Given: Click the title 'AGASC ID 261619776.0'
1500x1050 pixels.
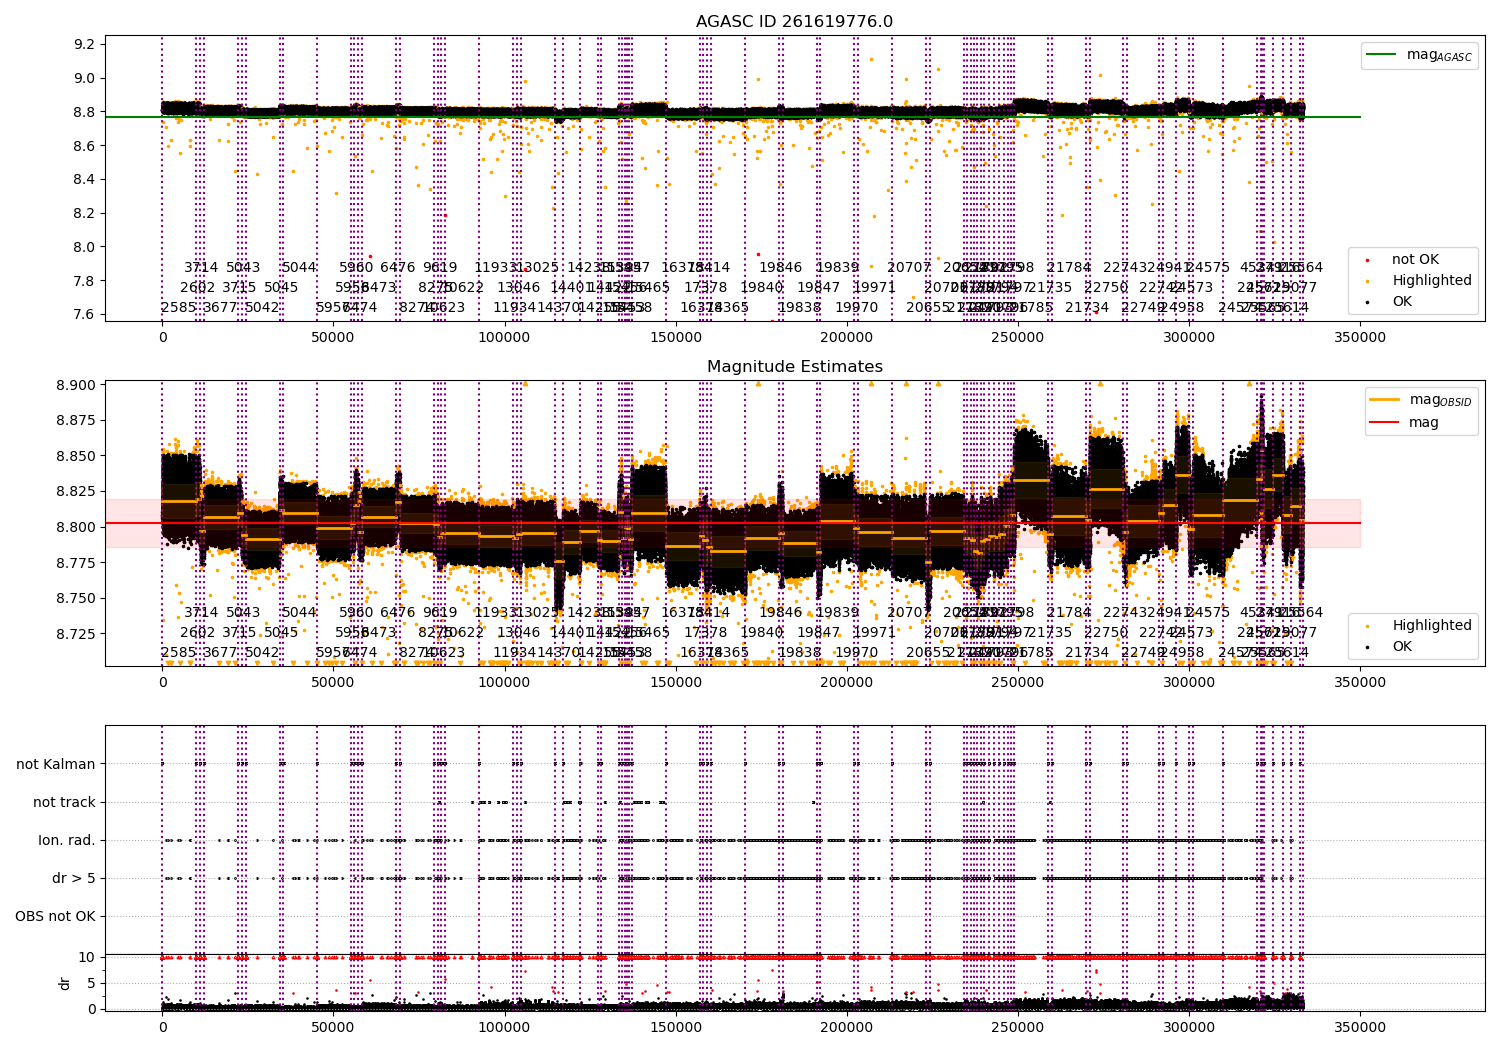Looking at the screenshot, I should tap(794, 22).
